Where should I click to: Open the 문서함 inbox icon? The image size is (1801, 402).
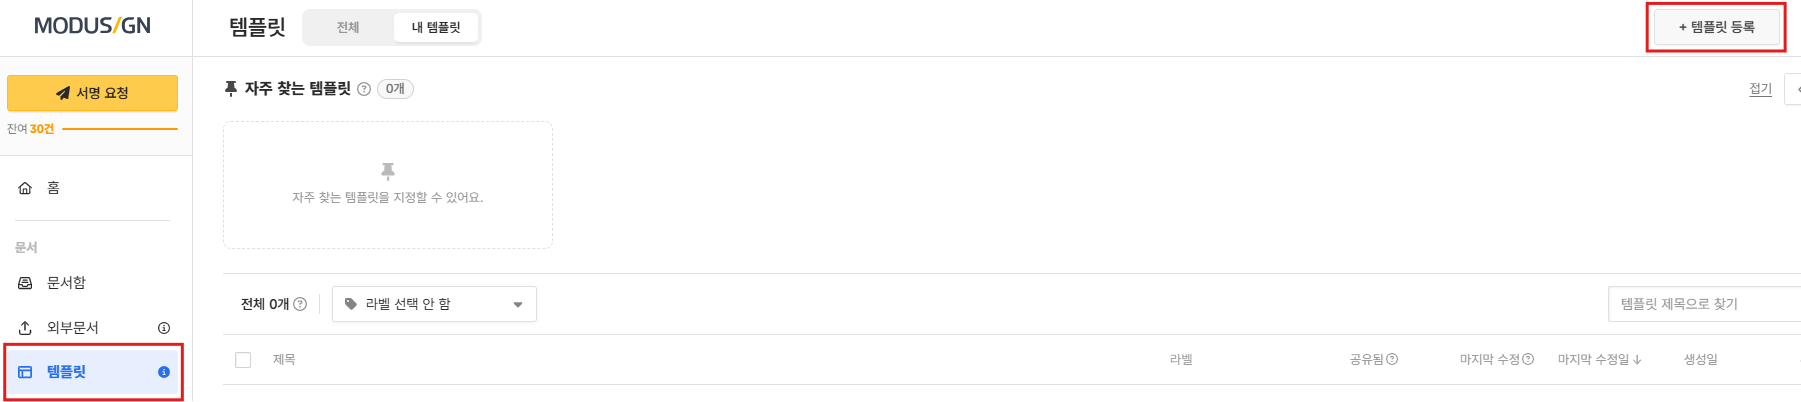click(x=25, y=283)
